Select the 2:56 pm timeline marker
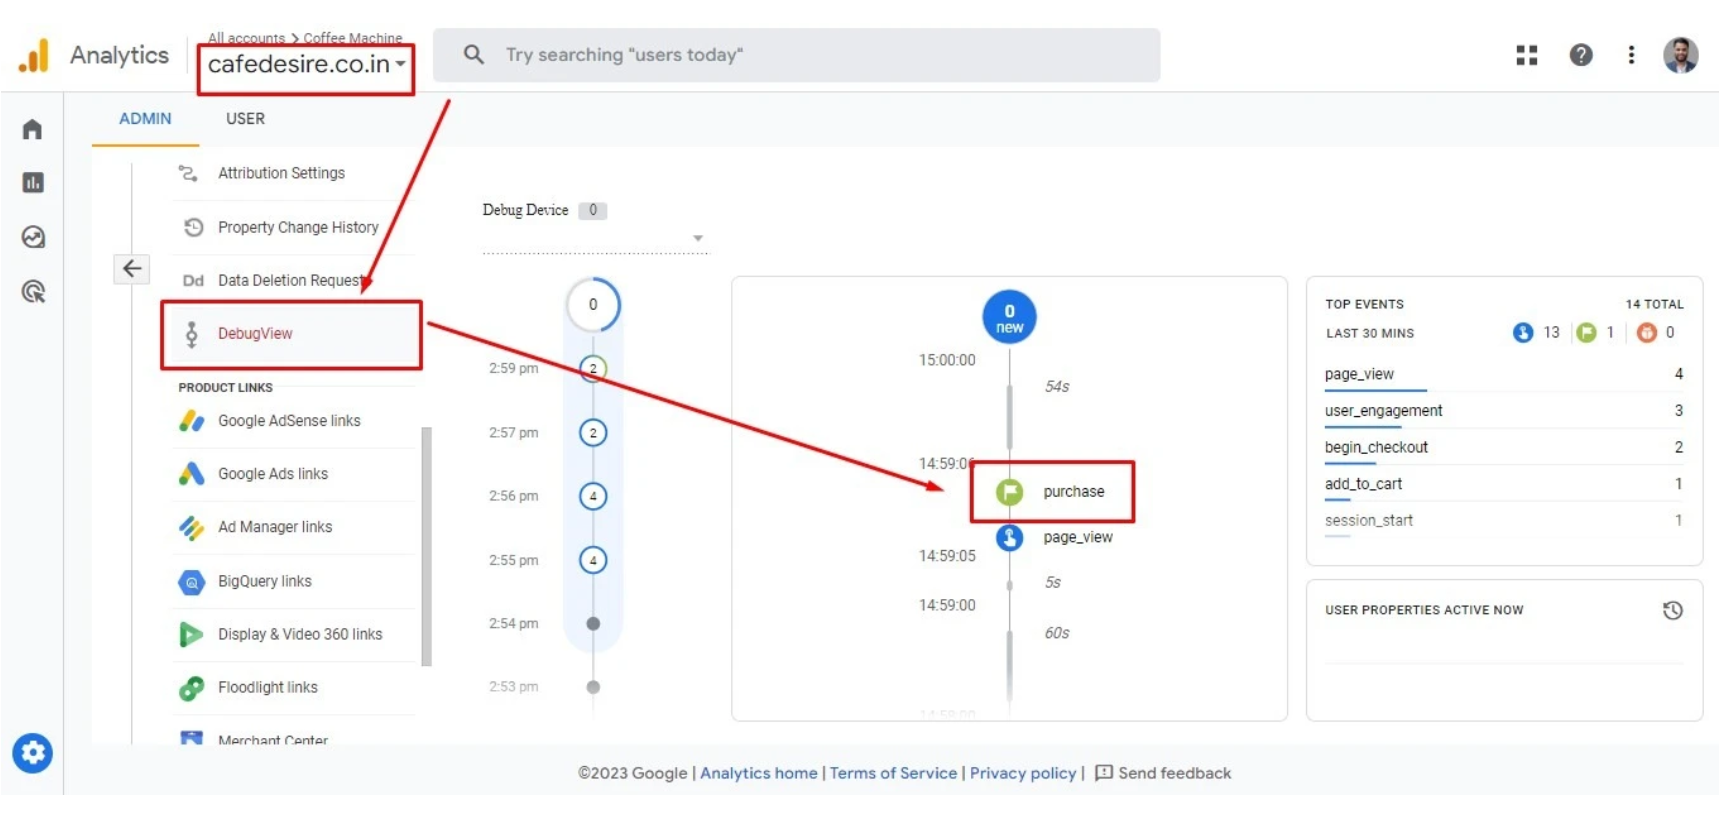 point(593,496)
